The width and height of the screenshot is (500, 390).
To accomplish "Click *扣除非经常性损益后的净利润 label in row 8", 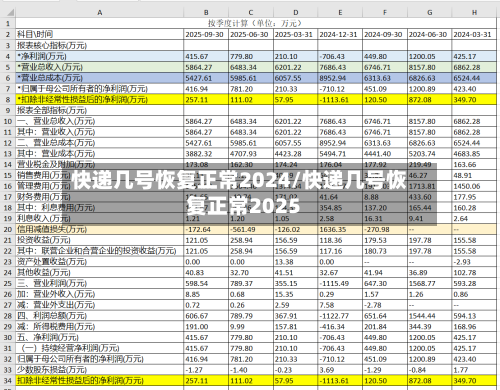I will (82, 99).
